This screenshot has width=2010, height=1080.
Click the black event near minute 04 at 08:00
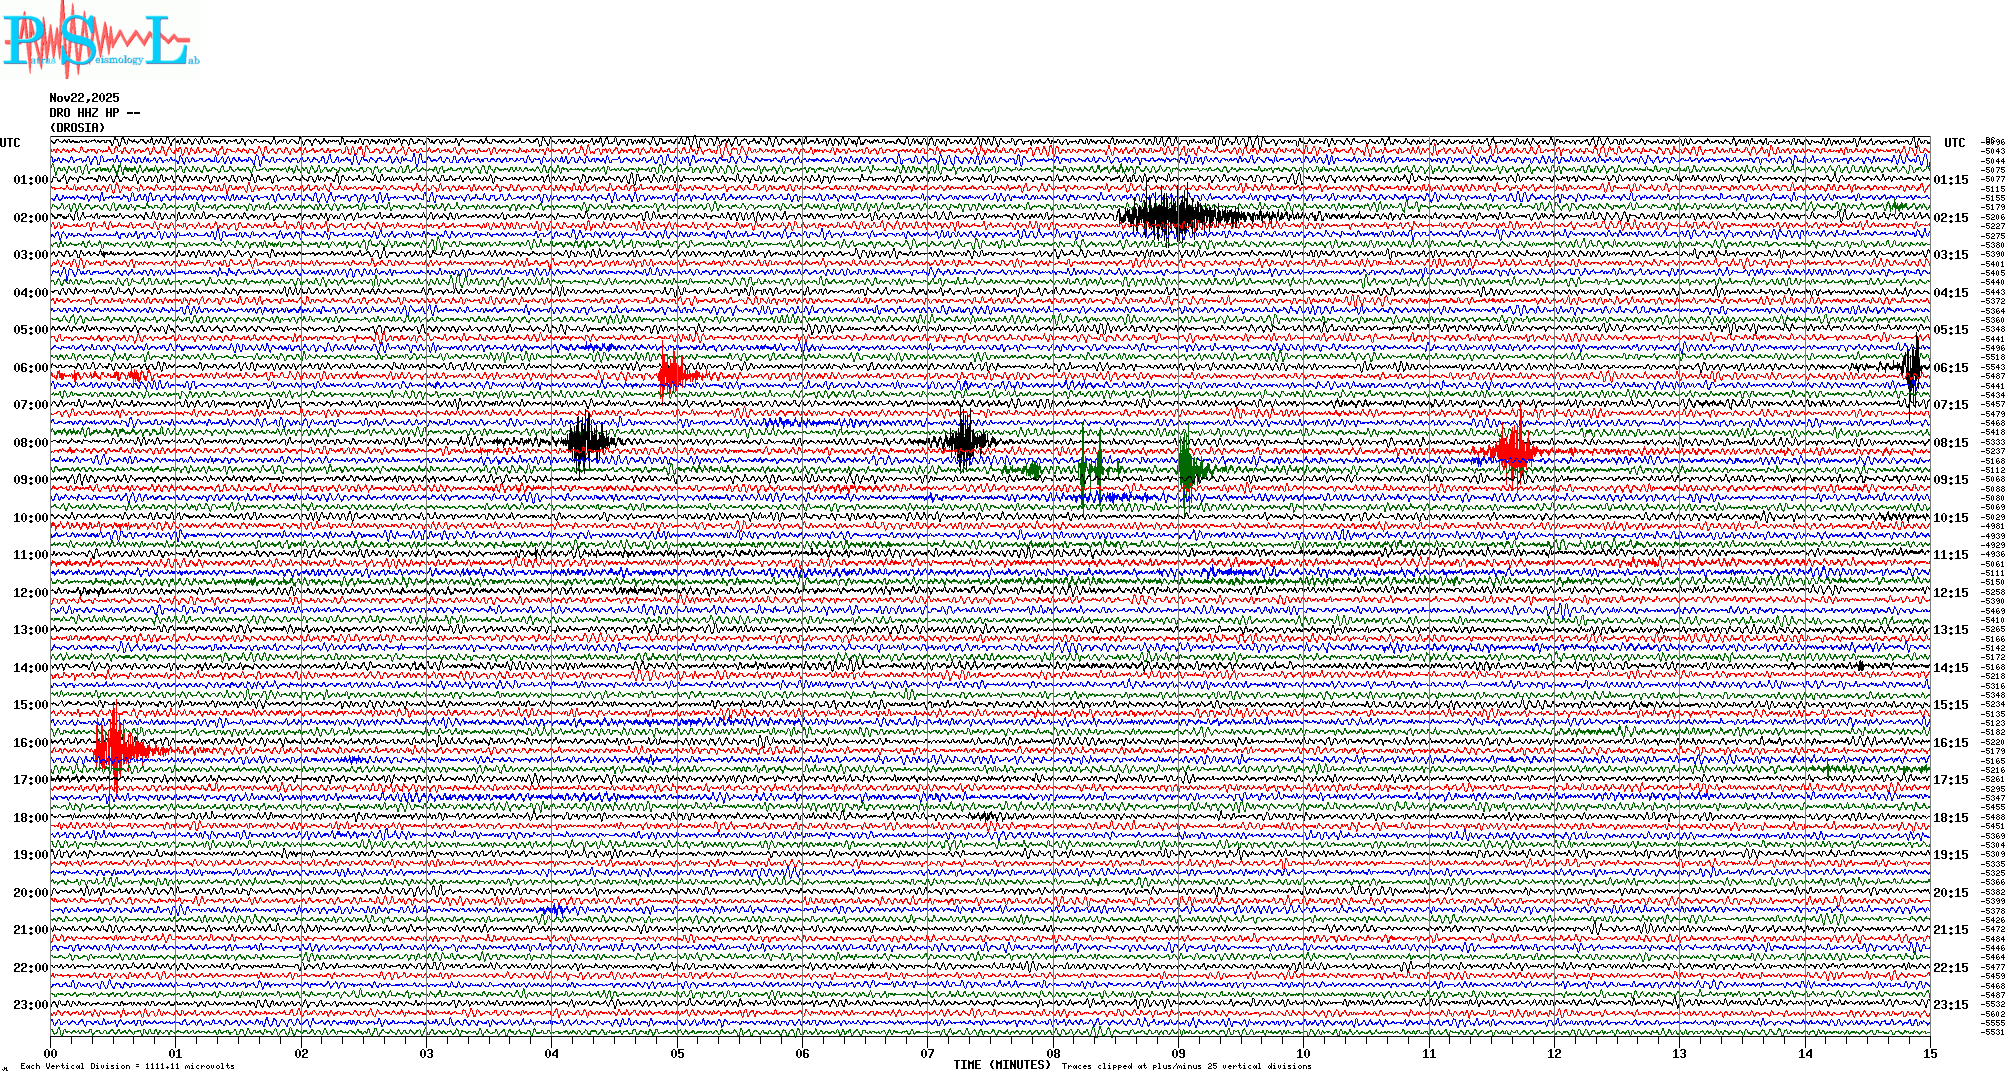pyautogui.click(x=588, y=440)
